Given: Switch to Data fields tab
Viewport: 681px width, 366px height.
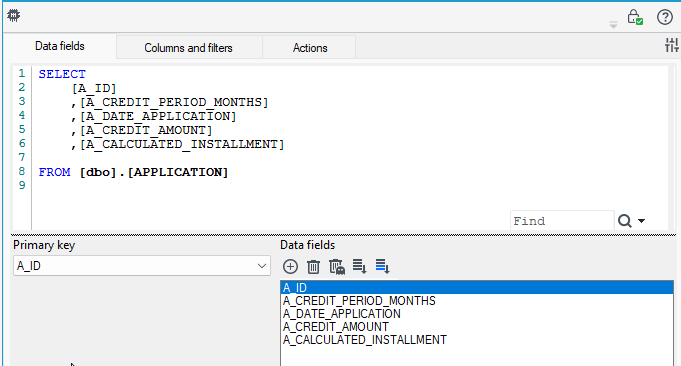Looking at the screenshot, I should [x=60, y=46].
